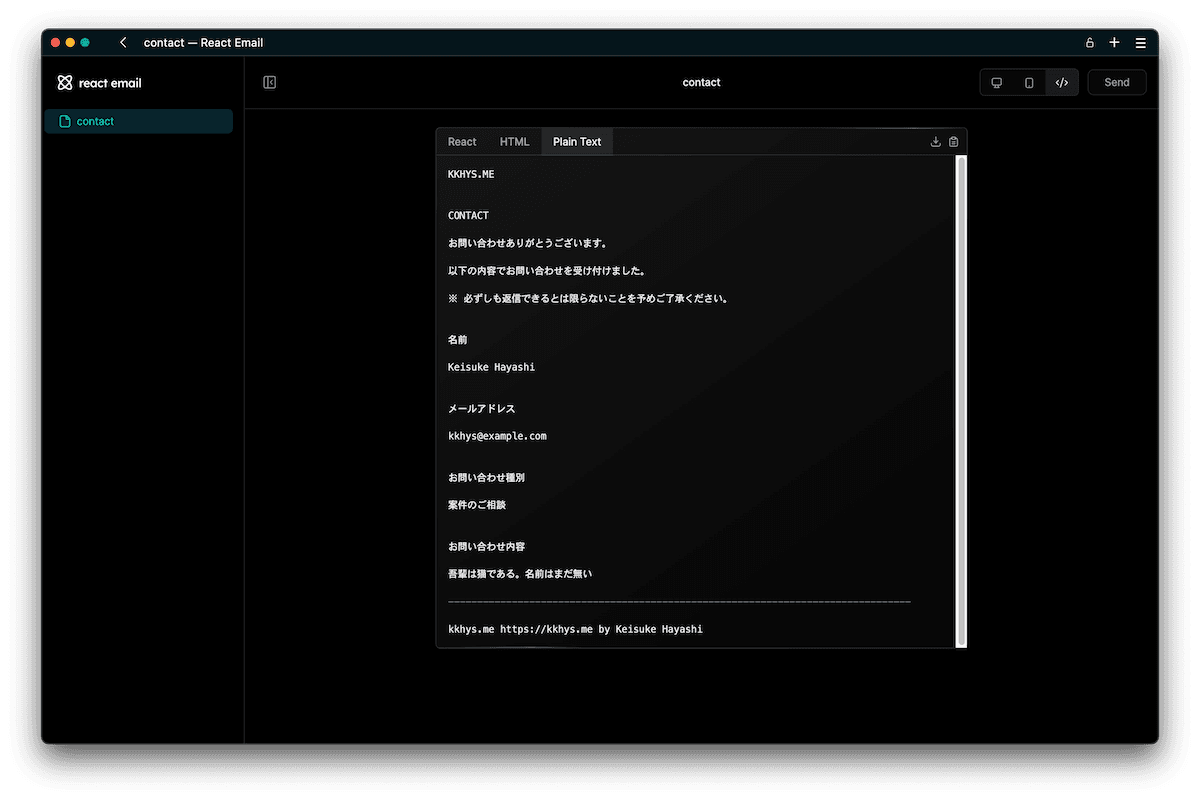Open the hamburger menu

(x=1140, y=42)
